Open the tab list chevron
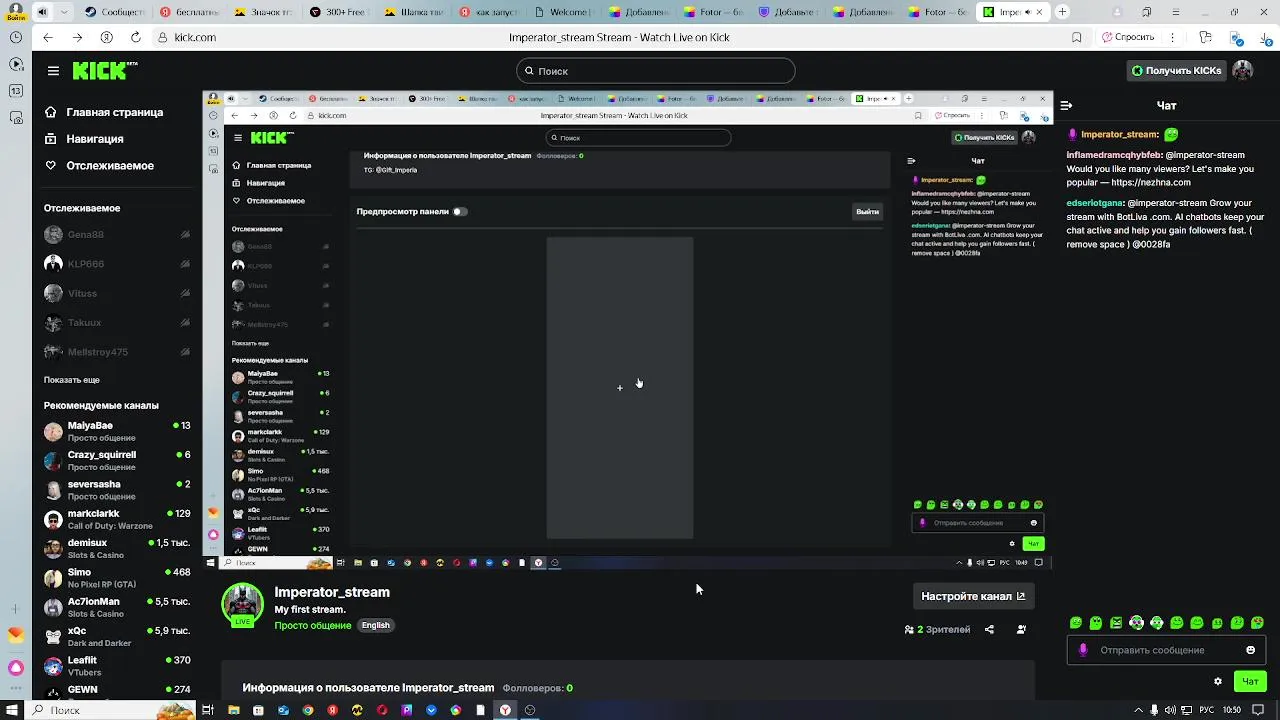Viewport: 1280px width, 720px height. pos(63,12)
